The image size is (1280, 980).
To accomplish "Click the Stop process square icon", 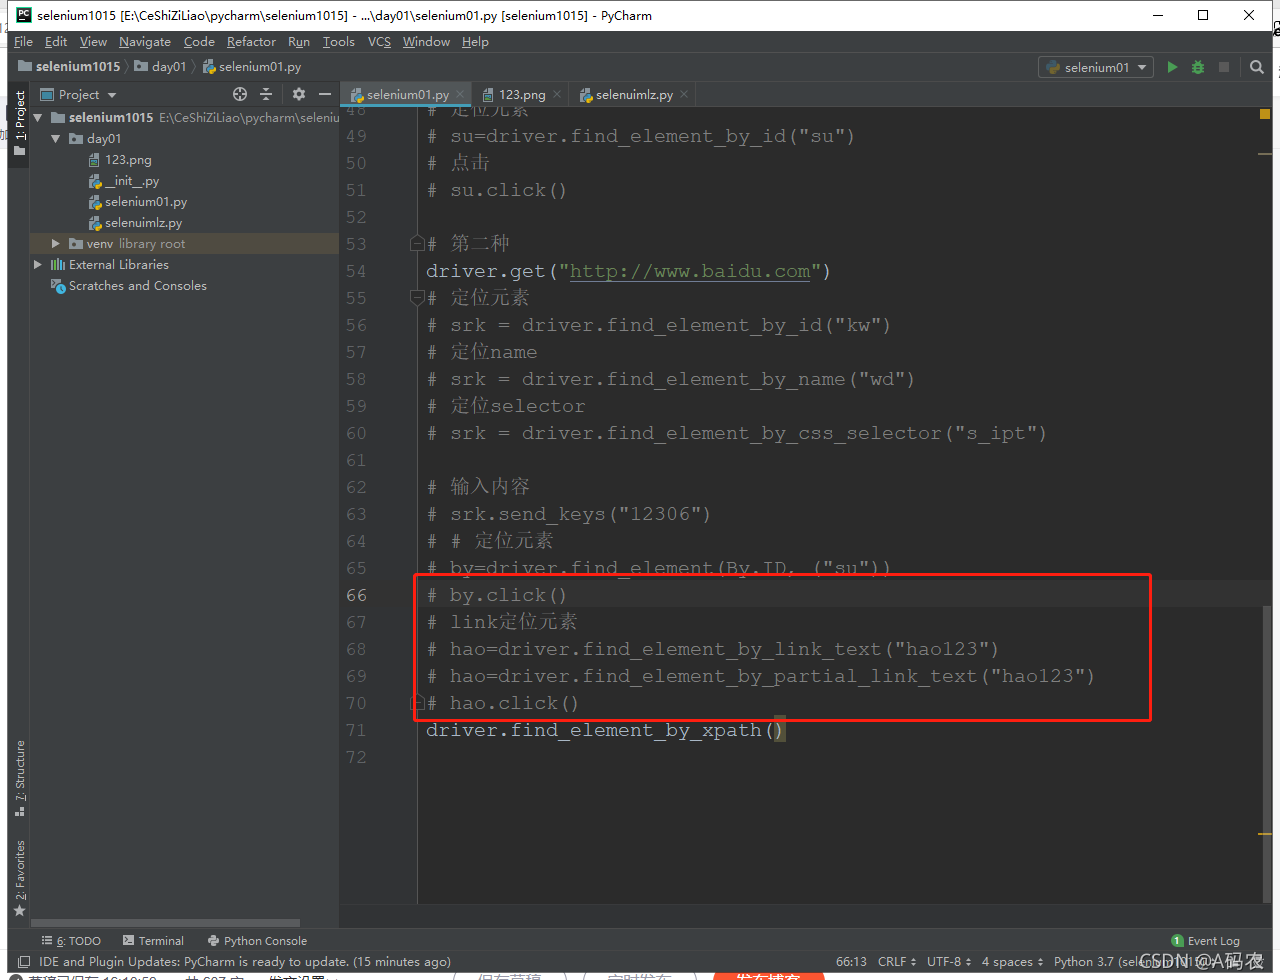I will pos(1223,67).
